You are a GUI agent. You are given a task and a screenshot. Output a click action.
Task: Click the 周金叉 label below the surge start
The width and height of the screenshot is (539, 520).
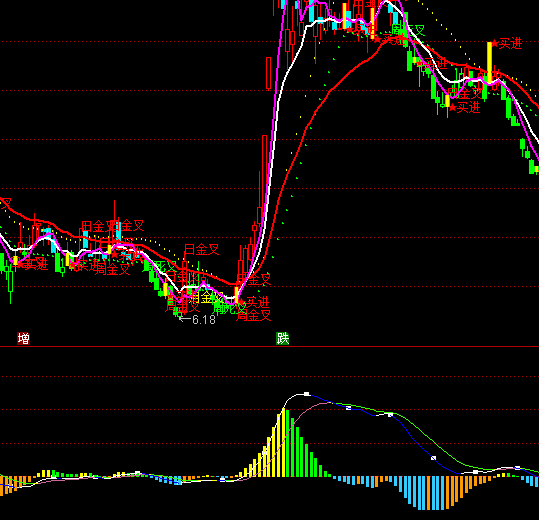[253, 315]
